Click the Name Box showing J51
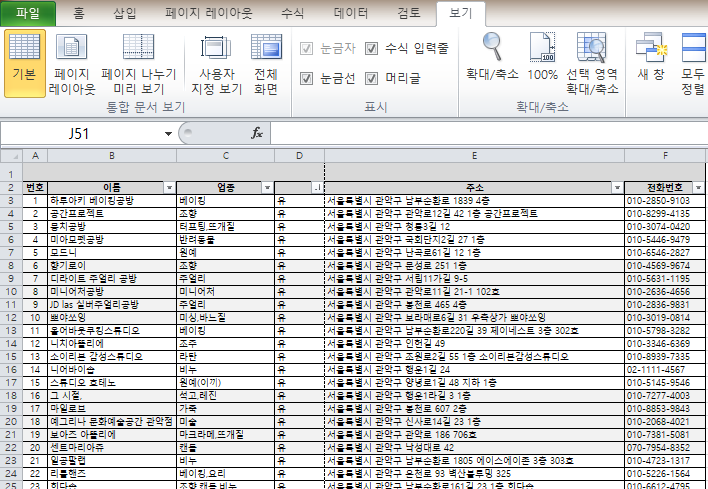The width and height of the screenshot is (708, 489). [79, 134]
